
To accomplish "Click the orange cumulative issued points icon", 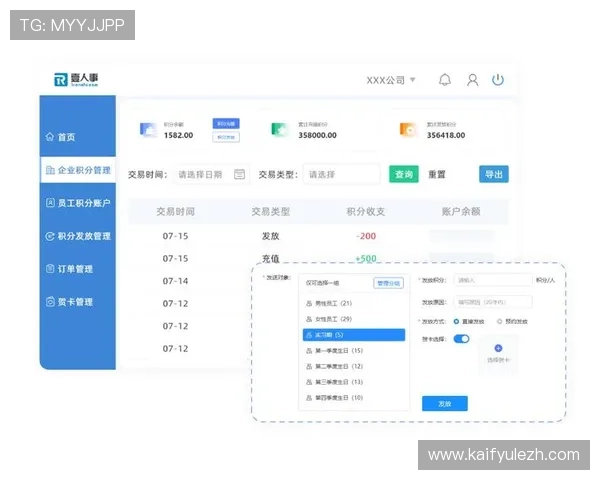I will pos(408,129).
